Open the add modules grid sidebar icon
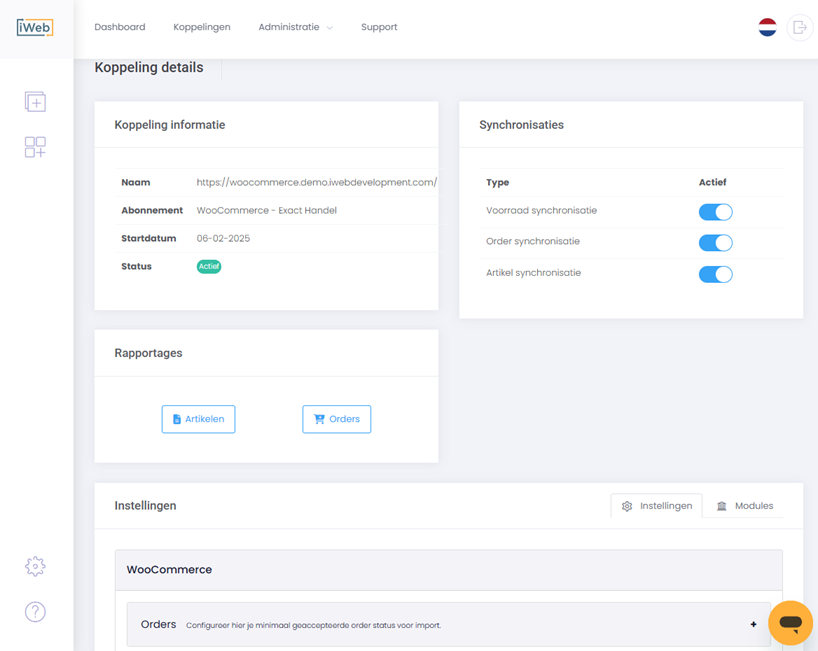Screen dimensions: 818x651 (x=35, y=147)
